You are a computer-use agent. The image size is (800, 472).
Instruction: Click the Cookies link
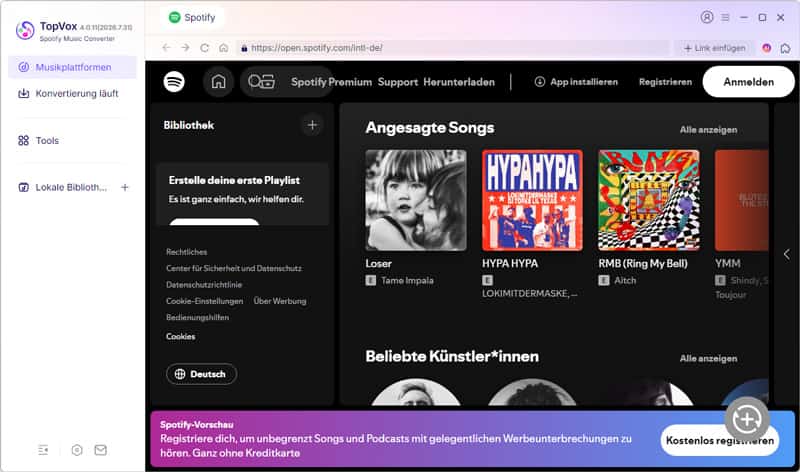tap(181, 336)
